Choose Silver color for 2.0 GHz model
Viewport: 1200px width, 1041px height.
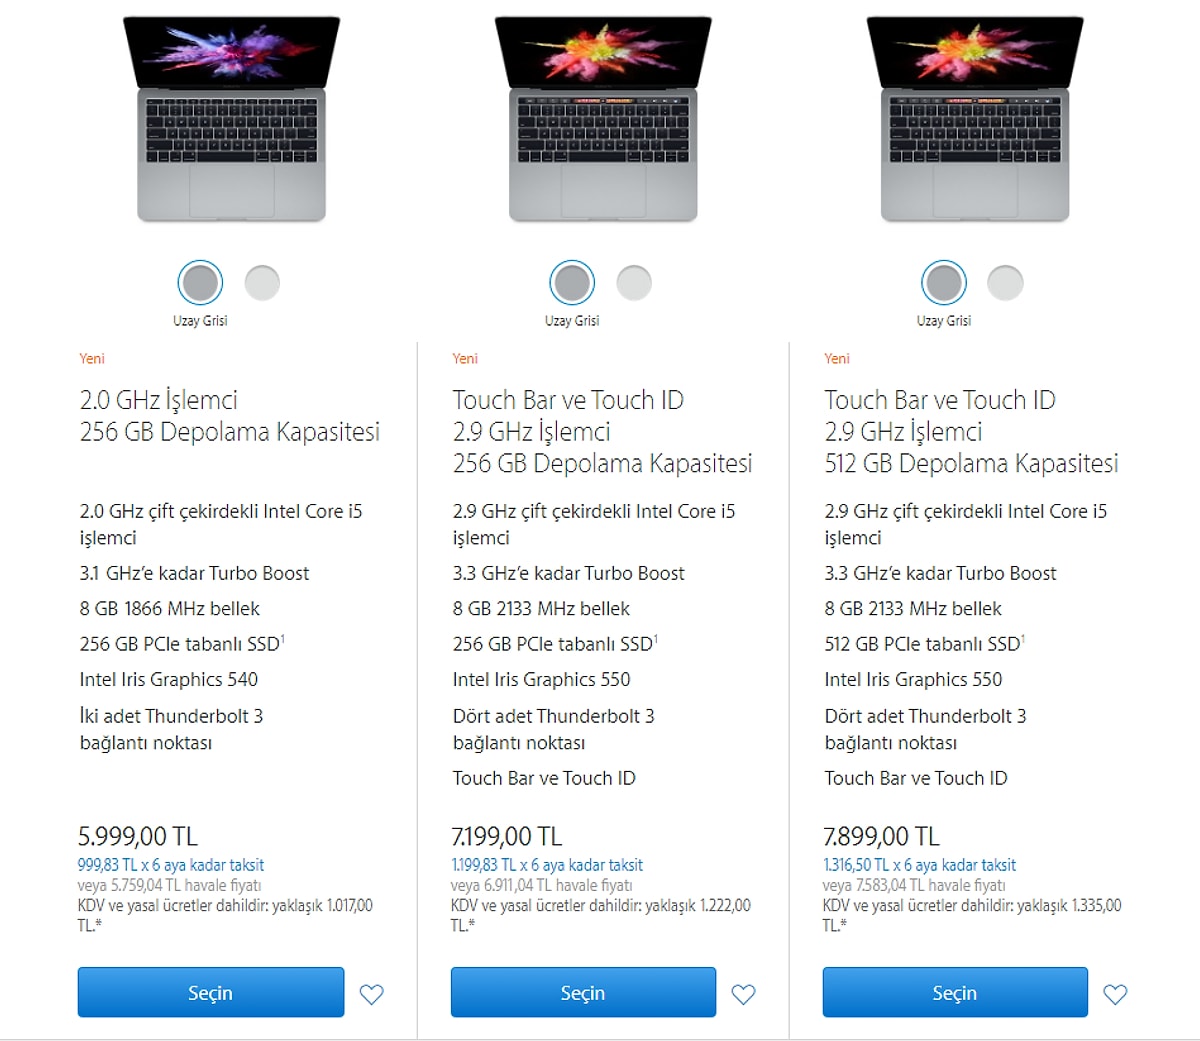[x=262, y=283]
